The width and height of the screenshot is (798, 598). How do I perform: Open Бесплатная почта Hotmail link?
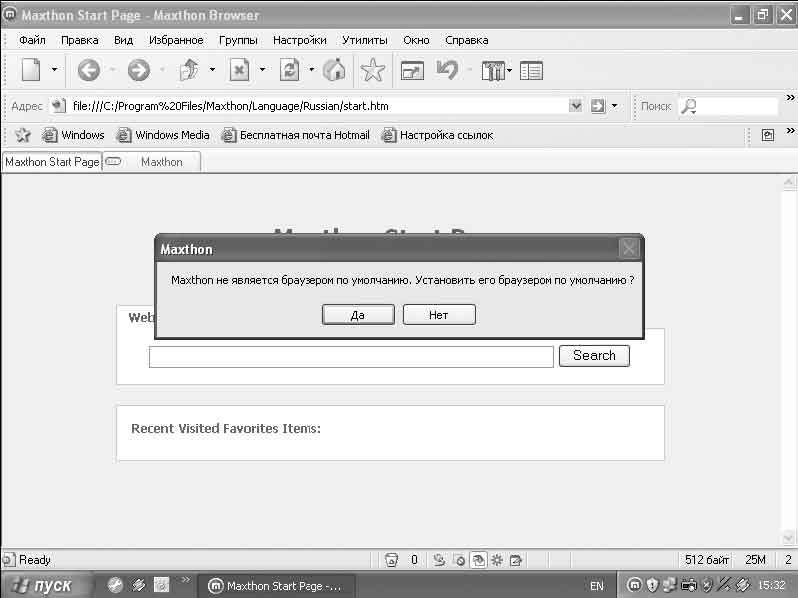click(295, 135)
